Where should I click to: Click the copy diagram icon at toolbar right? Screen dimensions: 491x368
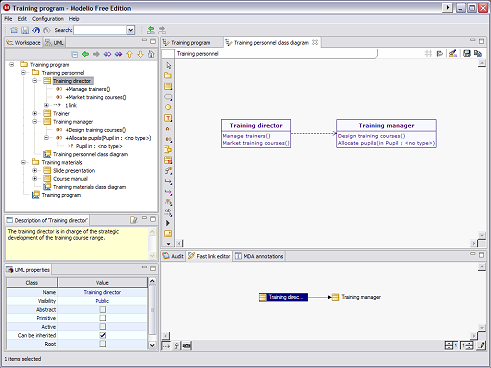[478, 54]
